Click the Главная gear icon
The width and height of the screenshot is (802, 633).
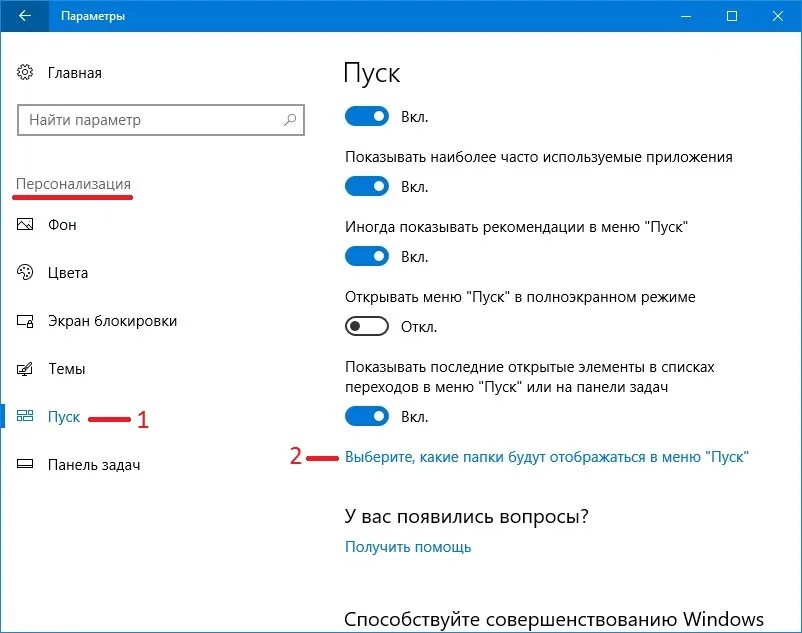(25, 73)
